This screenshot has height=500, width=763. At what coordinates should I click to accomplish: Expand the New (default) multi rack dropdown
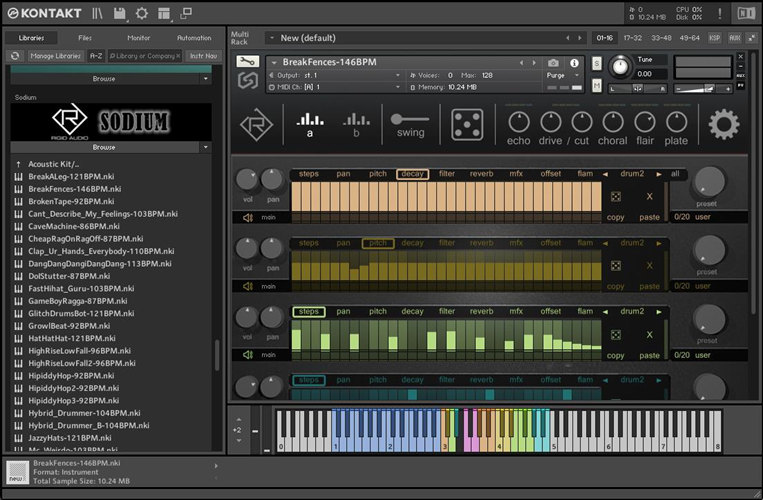pyautogui.click(x=271, y=38)
